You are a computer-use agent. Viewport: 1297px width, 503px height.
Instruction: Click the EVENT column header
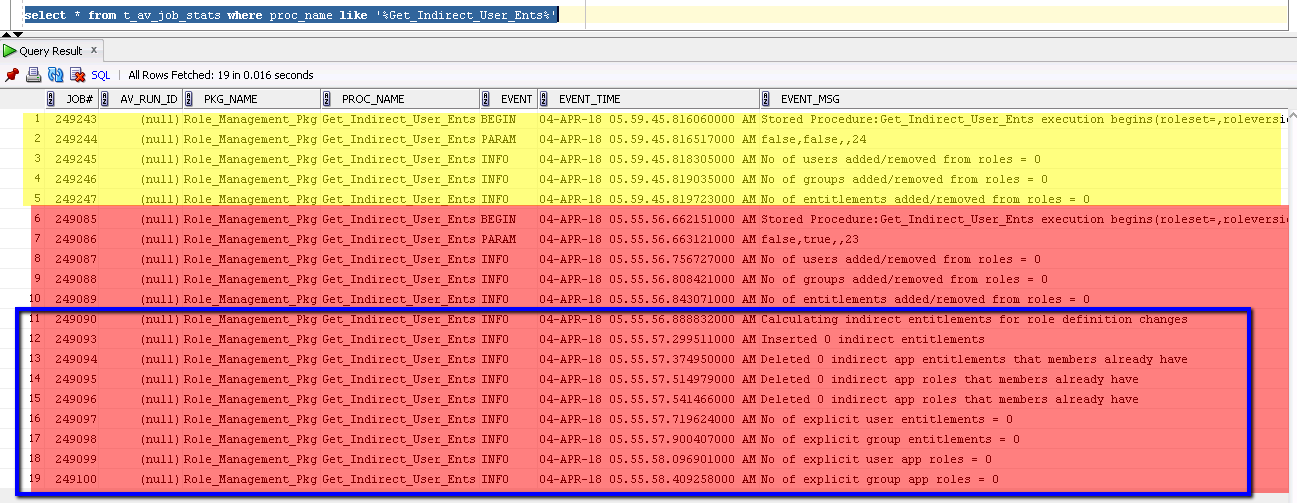point(516,99)
